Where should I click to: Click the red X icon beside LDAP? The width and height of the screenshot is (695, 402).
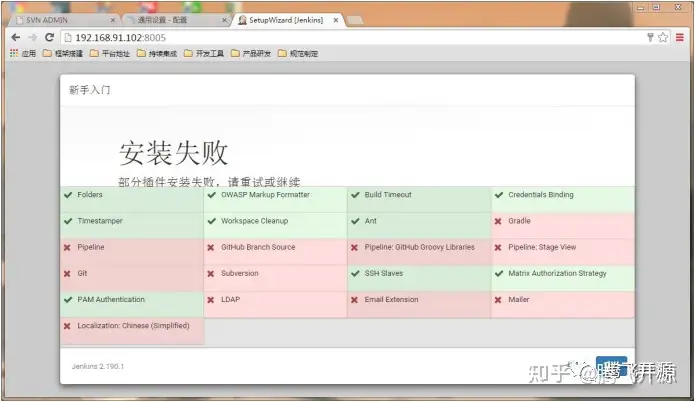click(x=211, y=300)
